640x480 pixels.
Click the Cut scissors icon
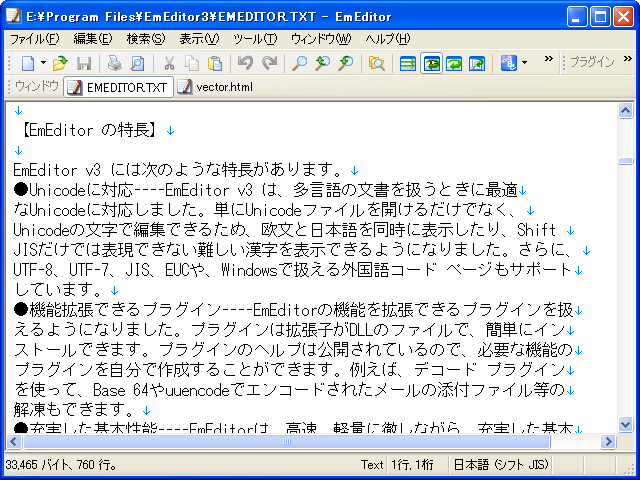[x=169, y=63]
